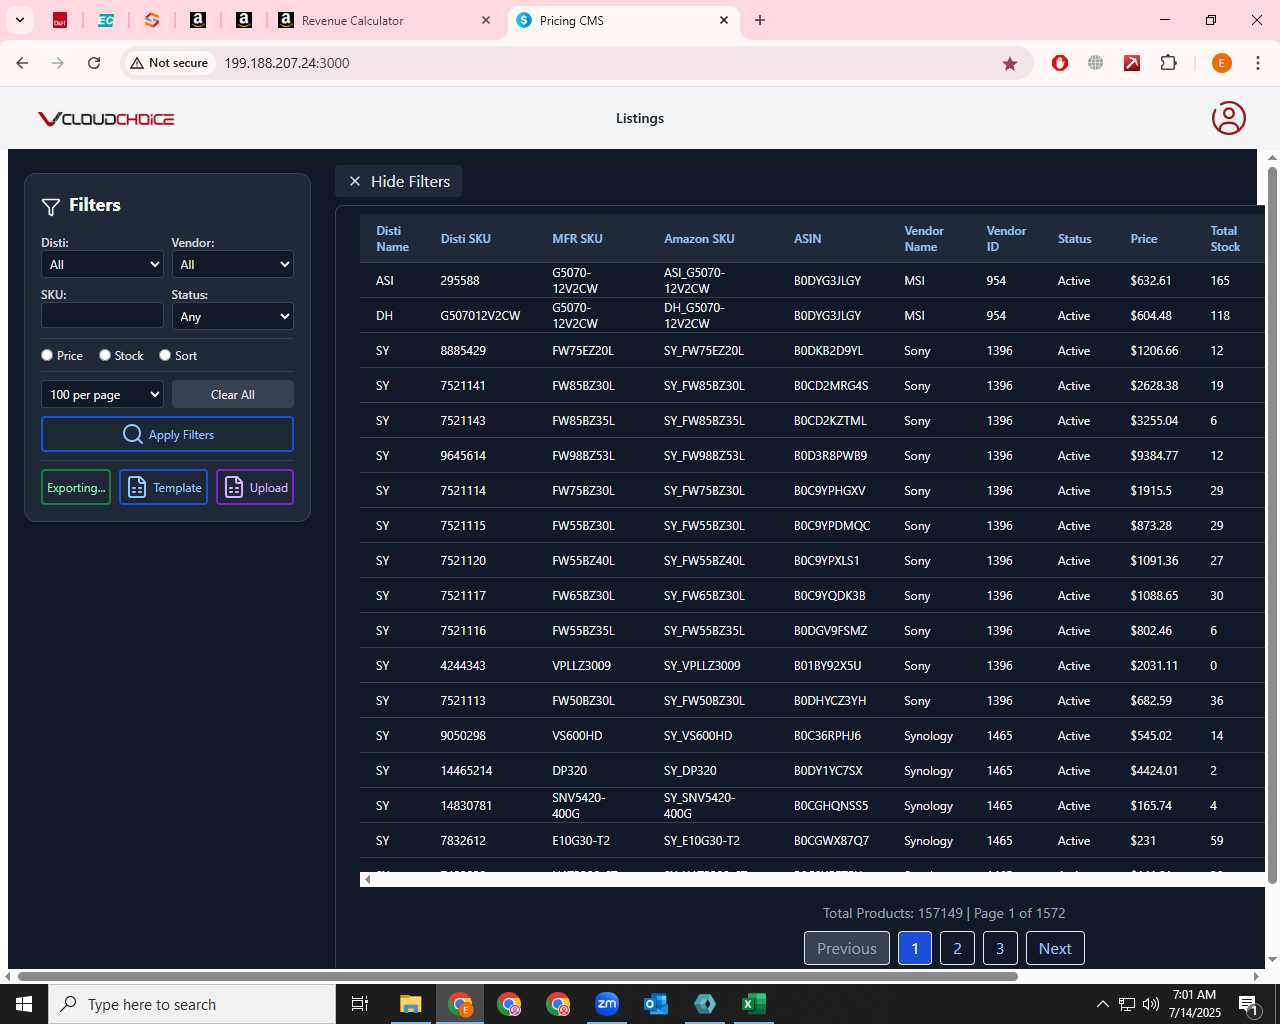Go to page 3
Viewport: 1280px width, 1024px height.
coord(1000,948)
